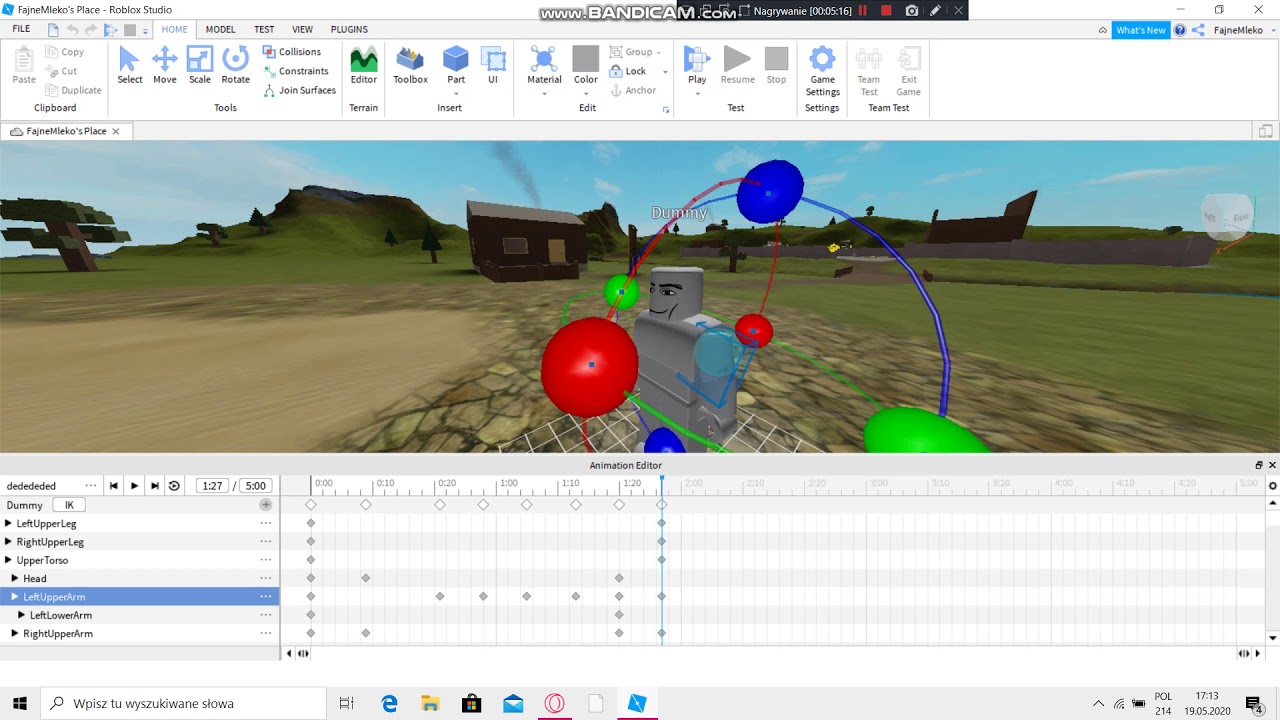
Task: Start Team Test
Action: pos(869,71)
